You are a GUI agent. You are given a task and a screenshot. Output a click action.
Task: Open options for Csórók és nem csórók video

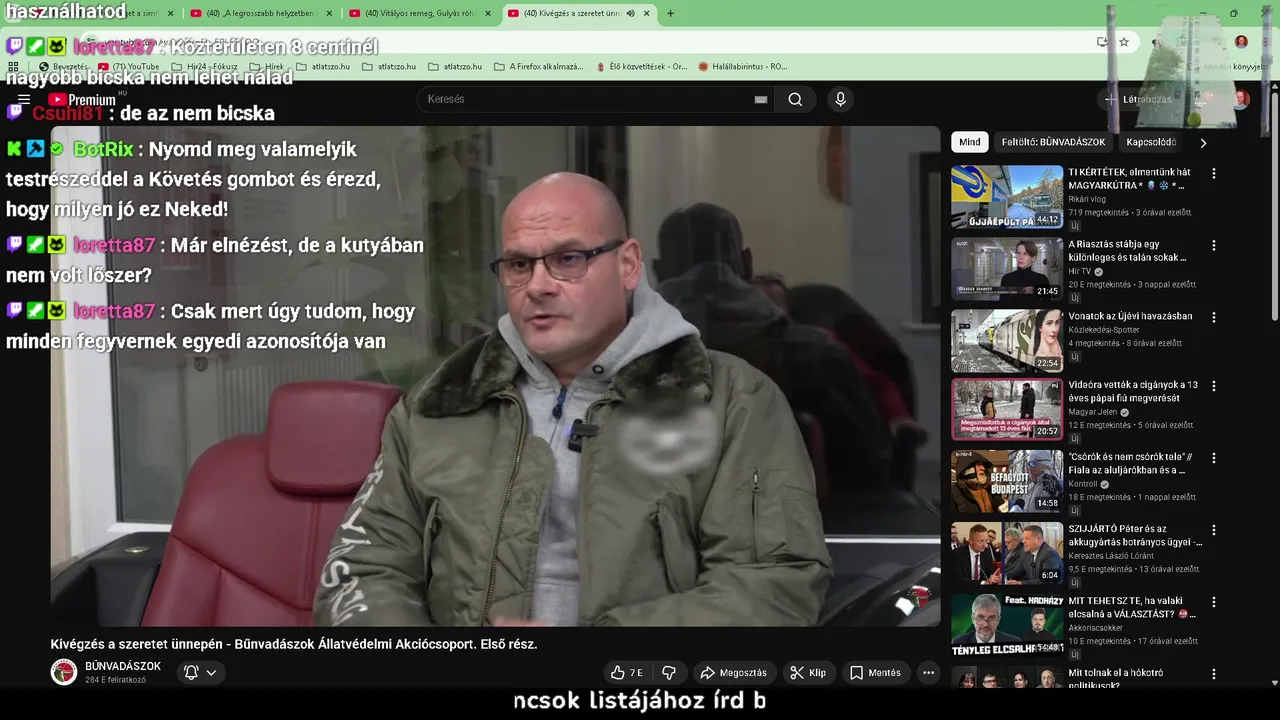pos(1214,458)
